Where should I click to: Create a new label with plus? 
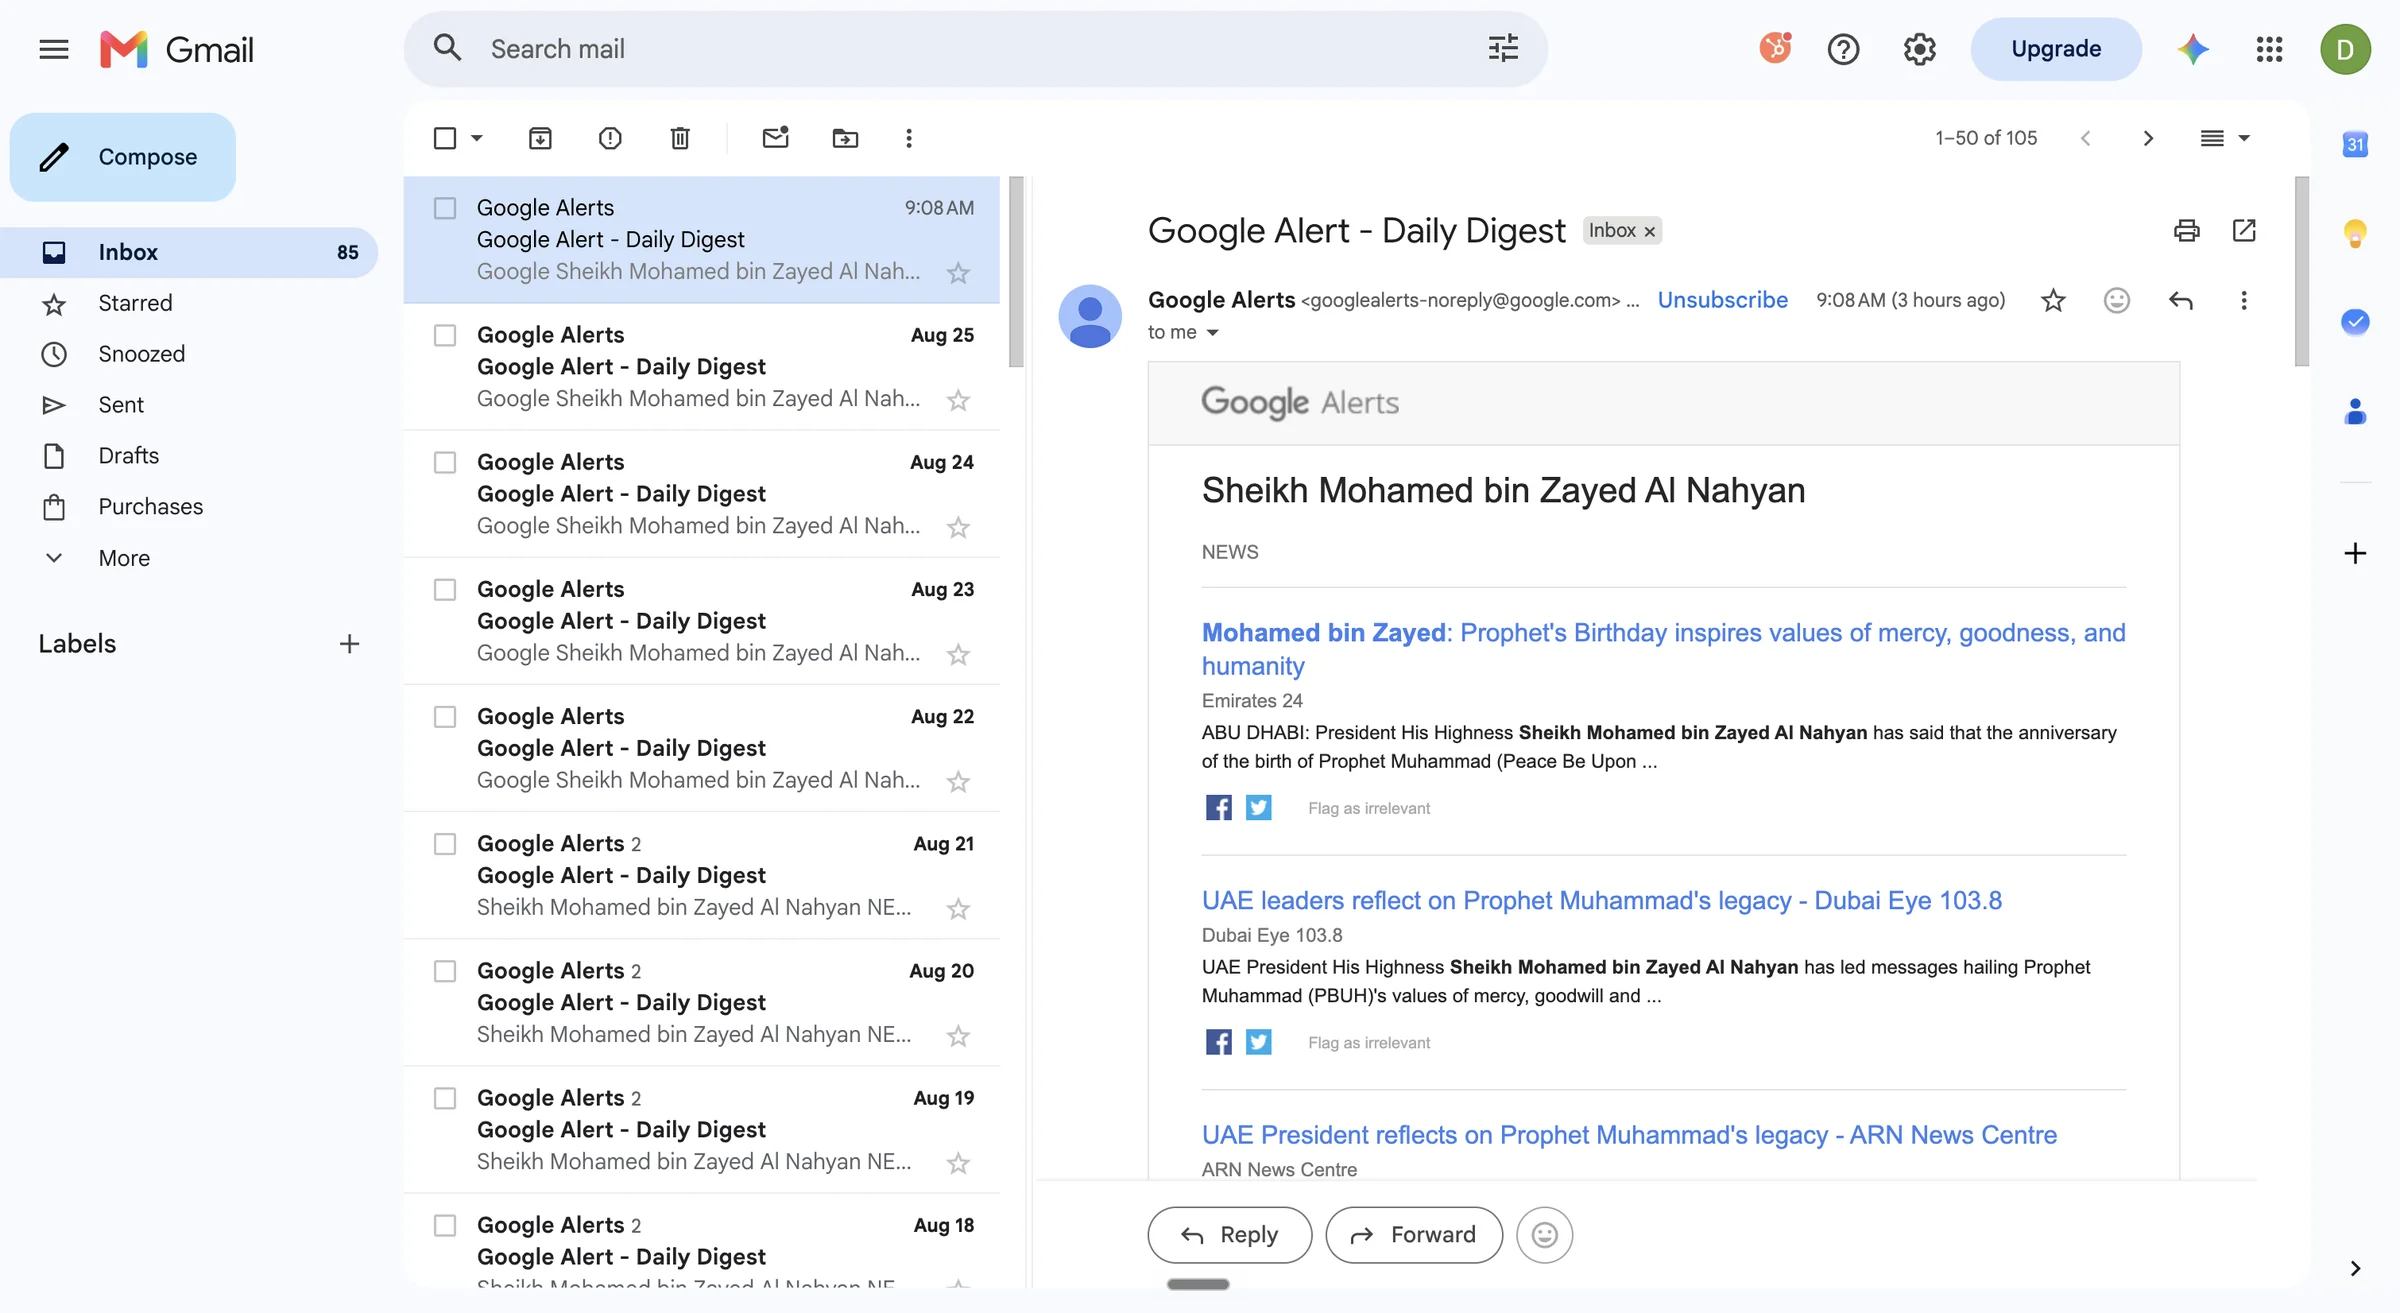(x=348, y=644)
